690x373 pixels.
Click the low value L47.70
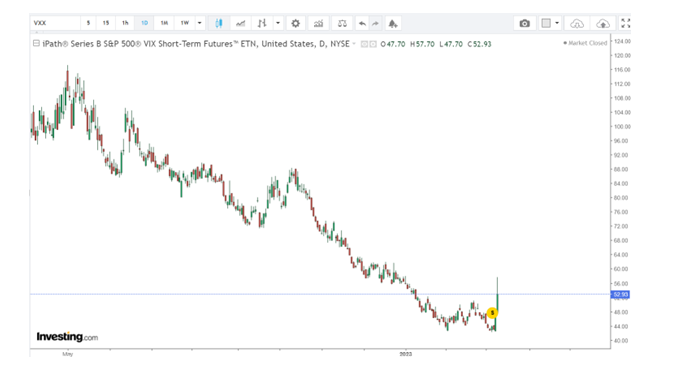click(x=451, y=44)
